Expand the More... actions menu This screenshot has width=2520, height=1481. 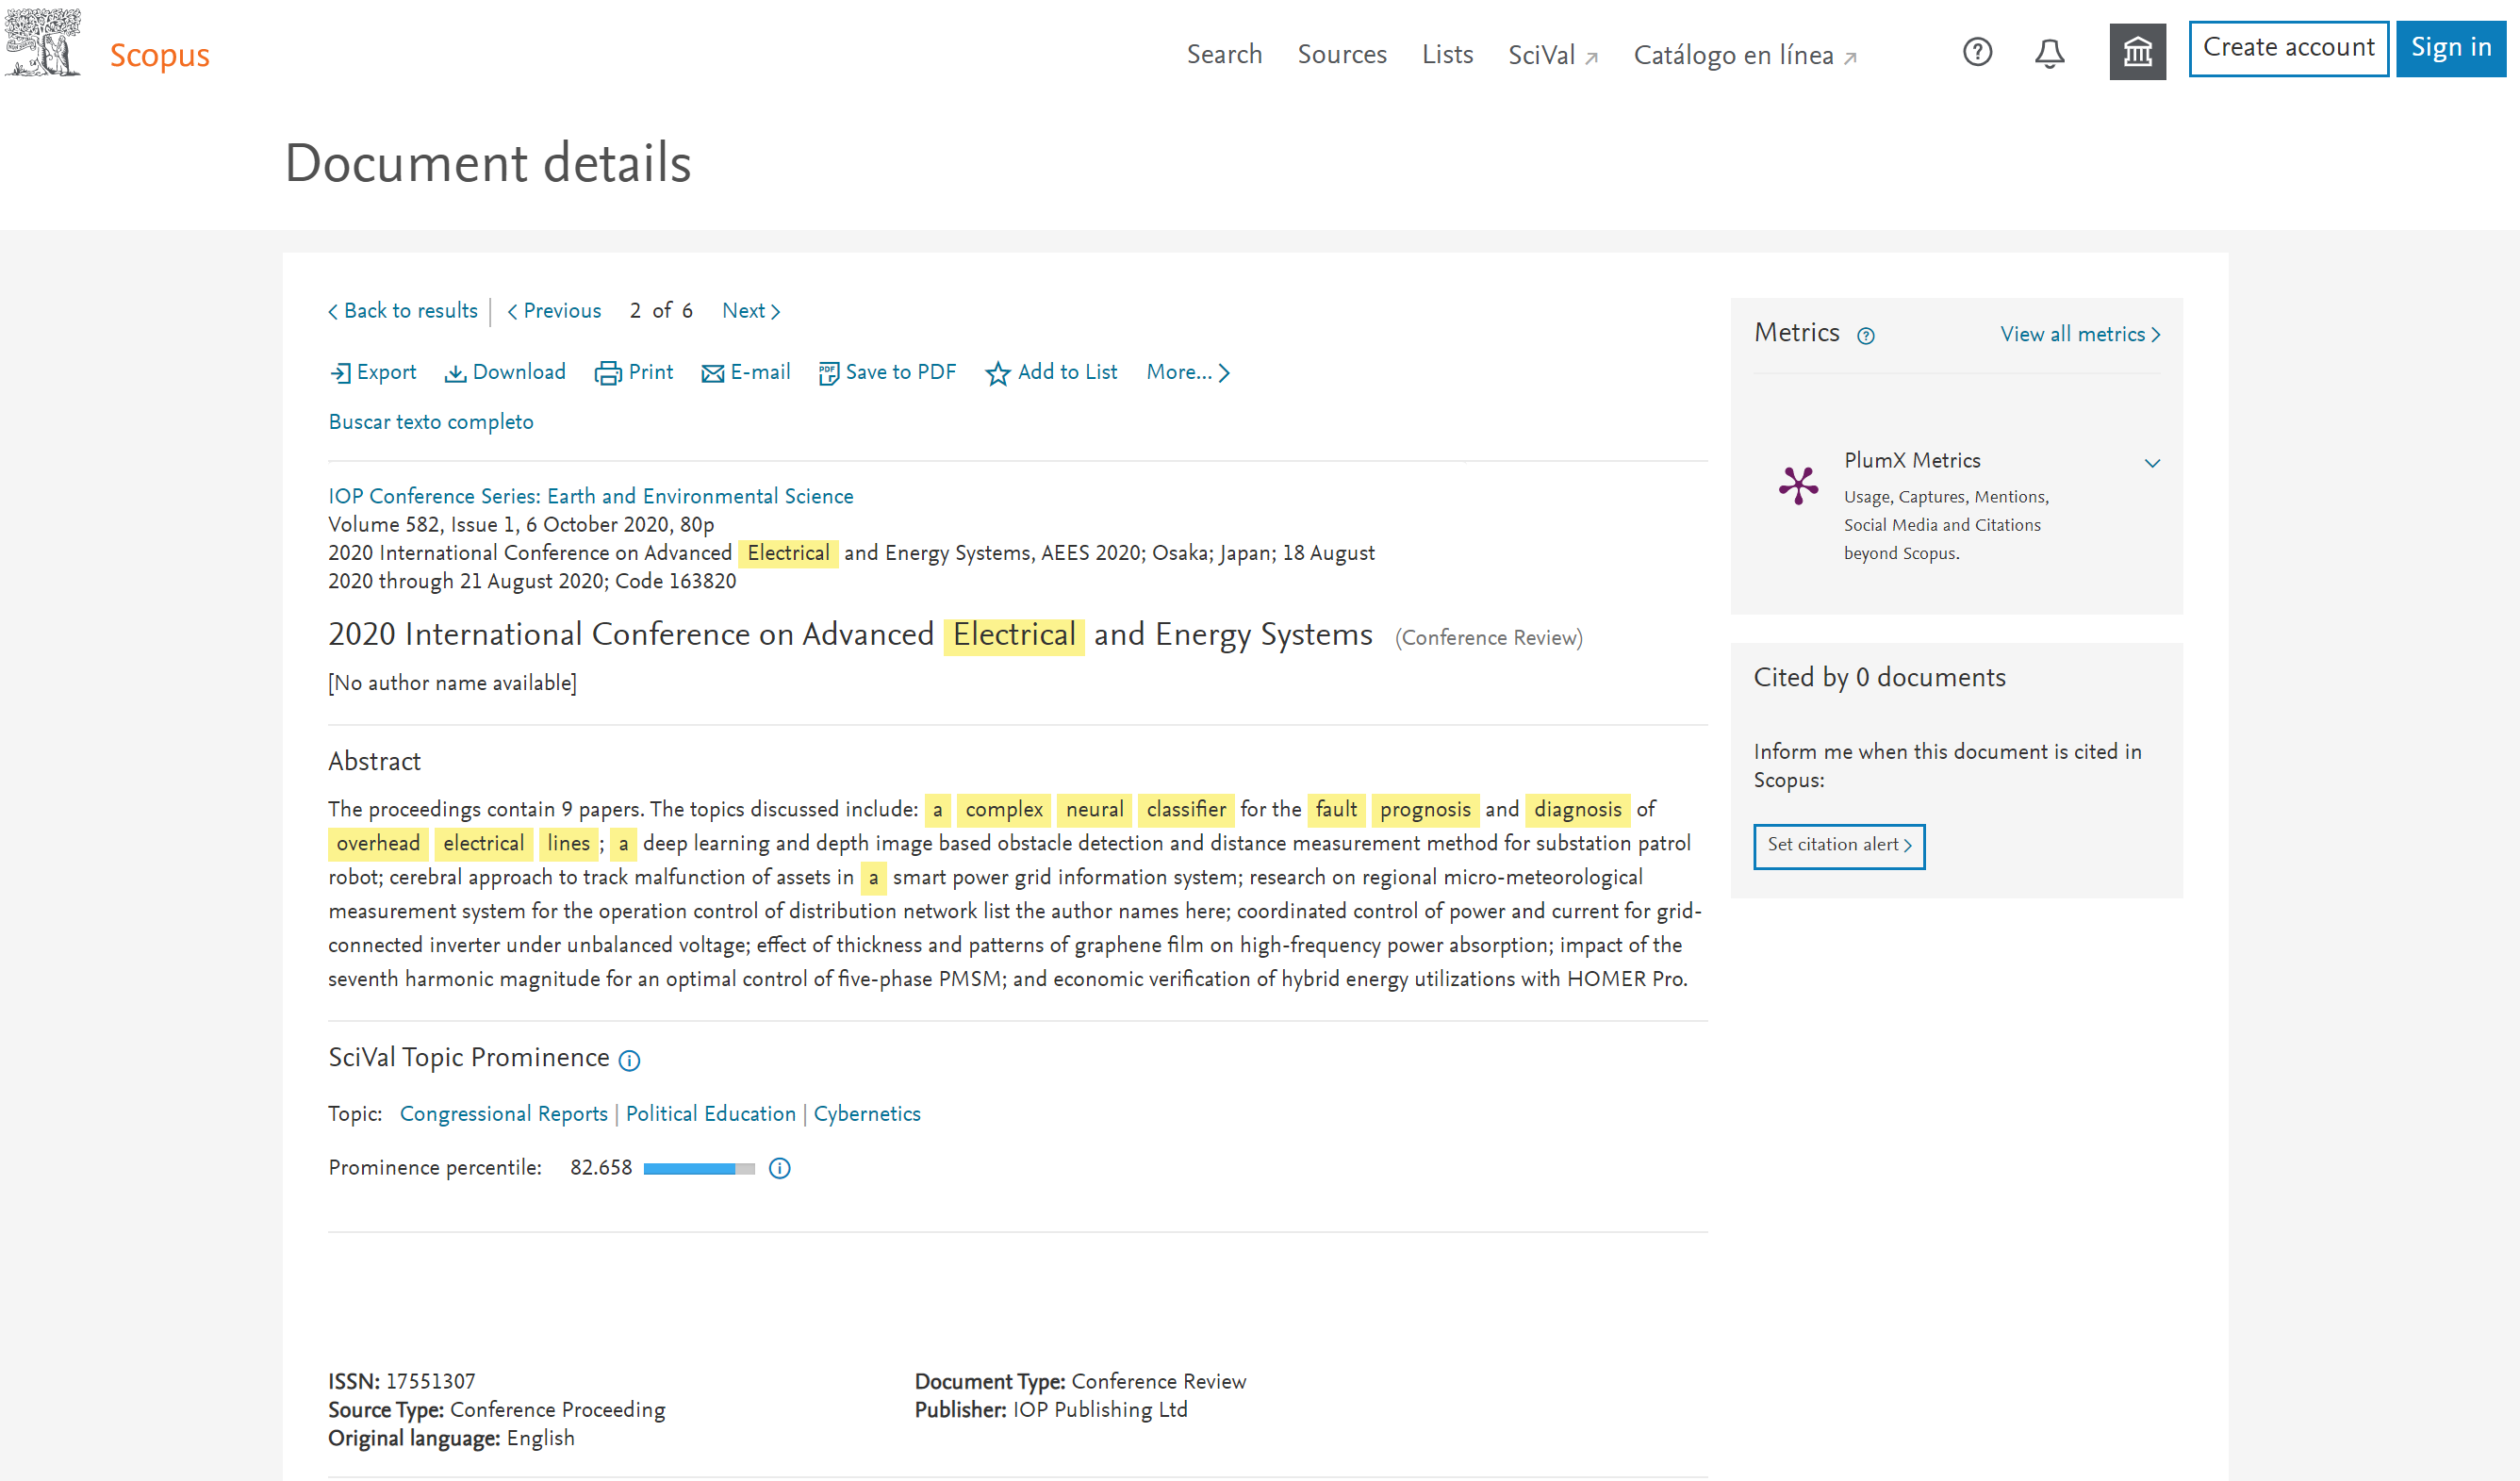point(1188,372)
